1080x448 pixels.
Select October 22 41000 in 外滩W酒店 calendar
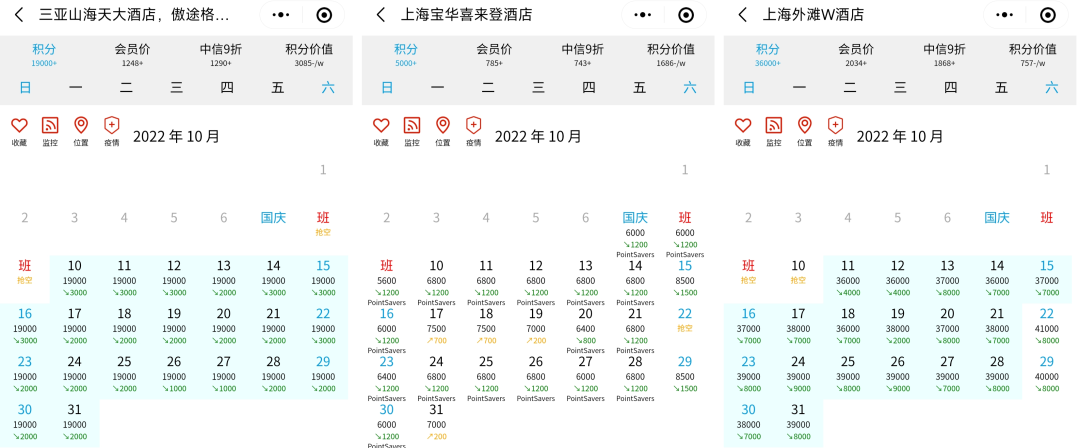click(1047, 327)
